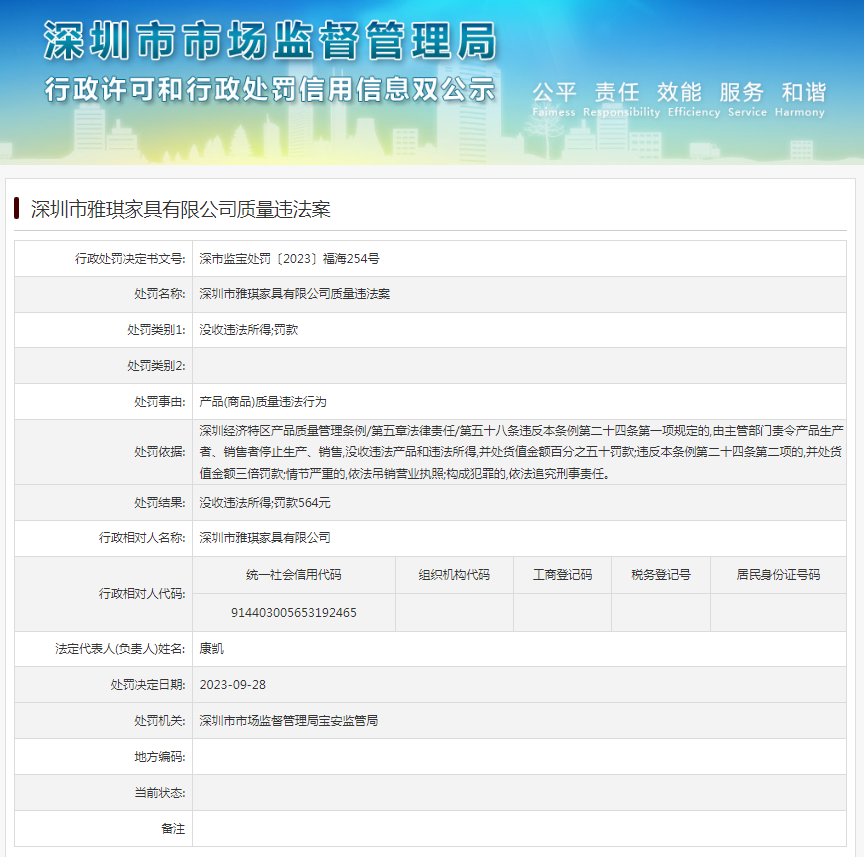Click the 行政相对人名称 company name value

pos(265,537)
